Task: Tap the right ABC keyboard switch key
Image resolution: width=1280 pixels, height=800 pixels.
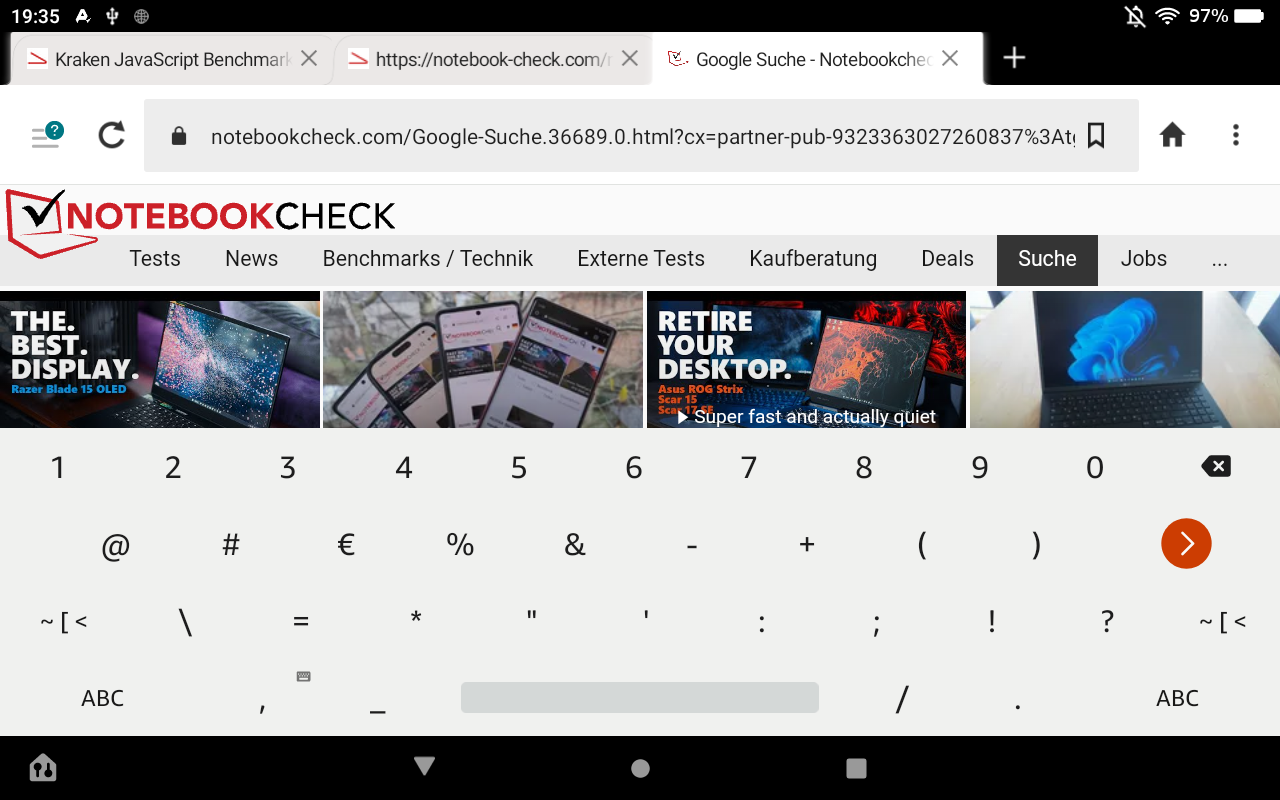Action: (1177, 698)
